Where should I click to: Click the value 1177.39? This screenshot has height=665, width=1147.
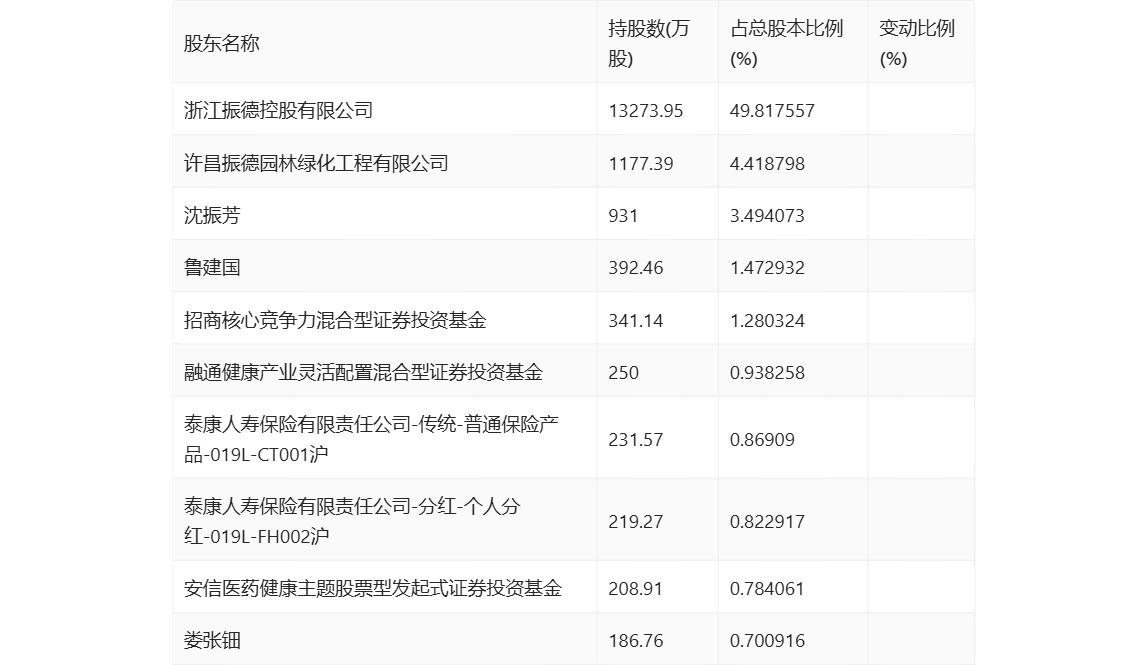(641, 163)
